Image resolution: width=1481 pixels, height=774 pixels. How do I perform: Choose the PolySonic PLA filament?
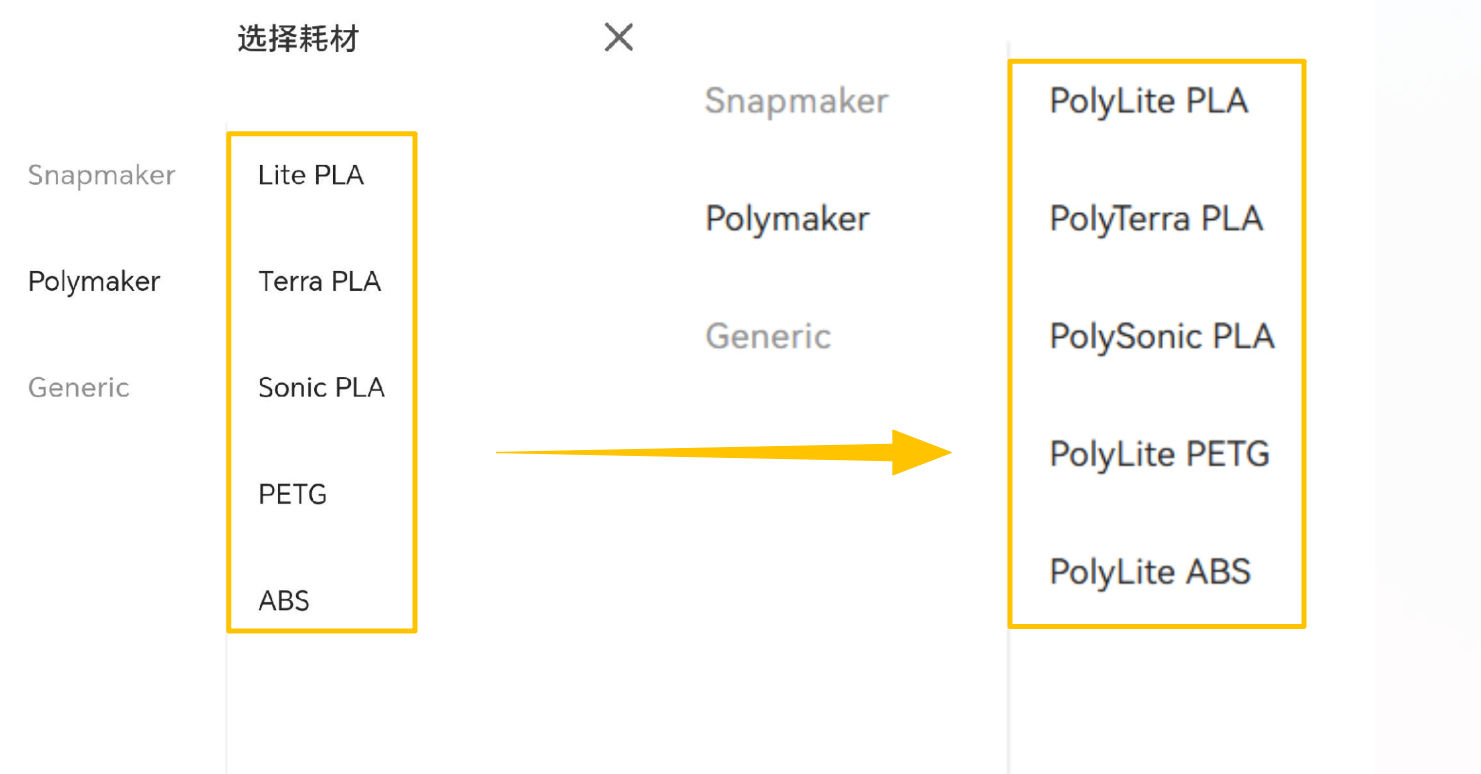(x=1162, y=336)
